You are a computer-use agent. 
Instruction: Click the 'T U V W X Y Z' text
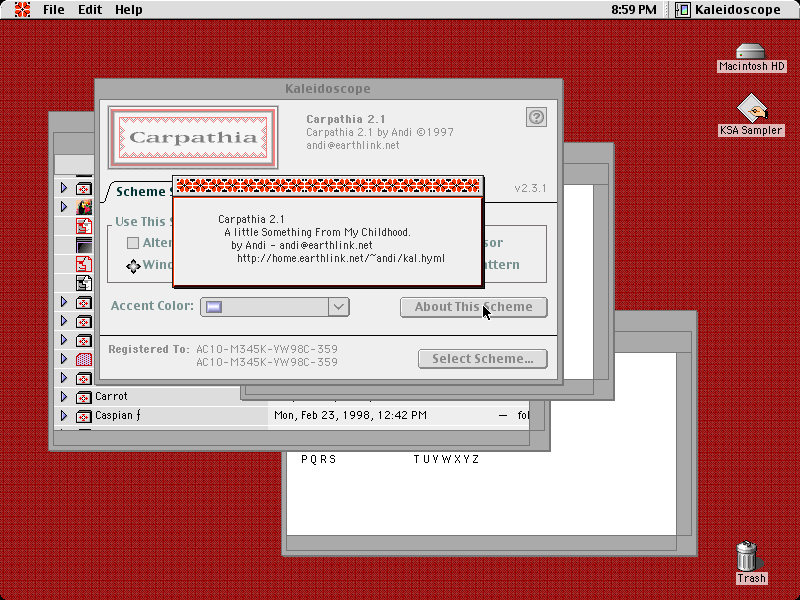click(446, 460)
